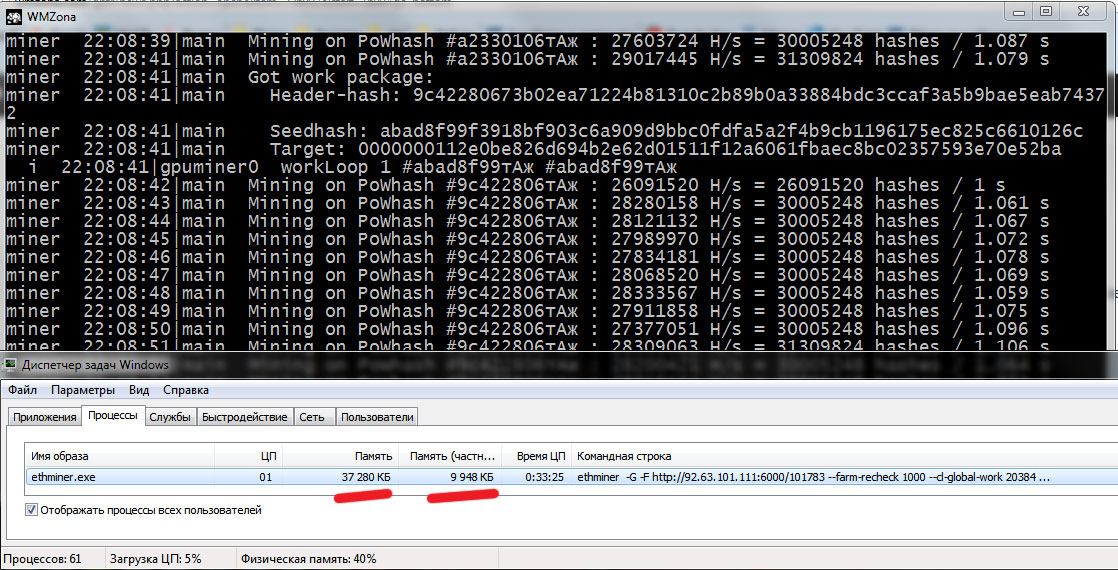
Task: Click the WMZona console window icon
Action: pos(14,14)
